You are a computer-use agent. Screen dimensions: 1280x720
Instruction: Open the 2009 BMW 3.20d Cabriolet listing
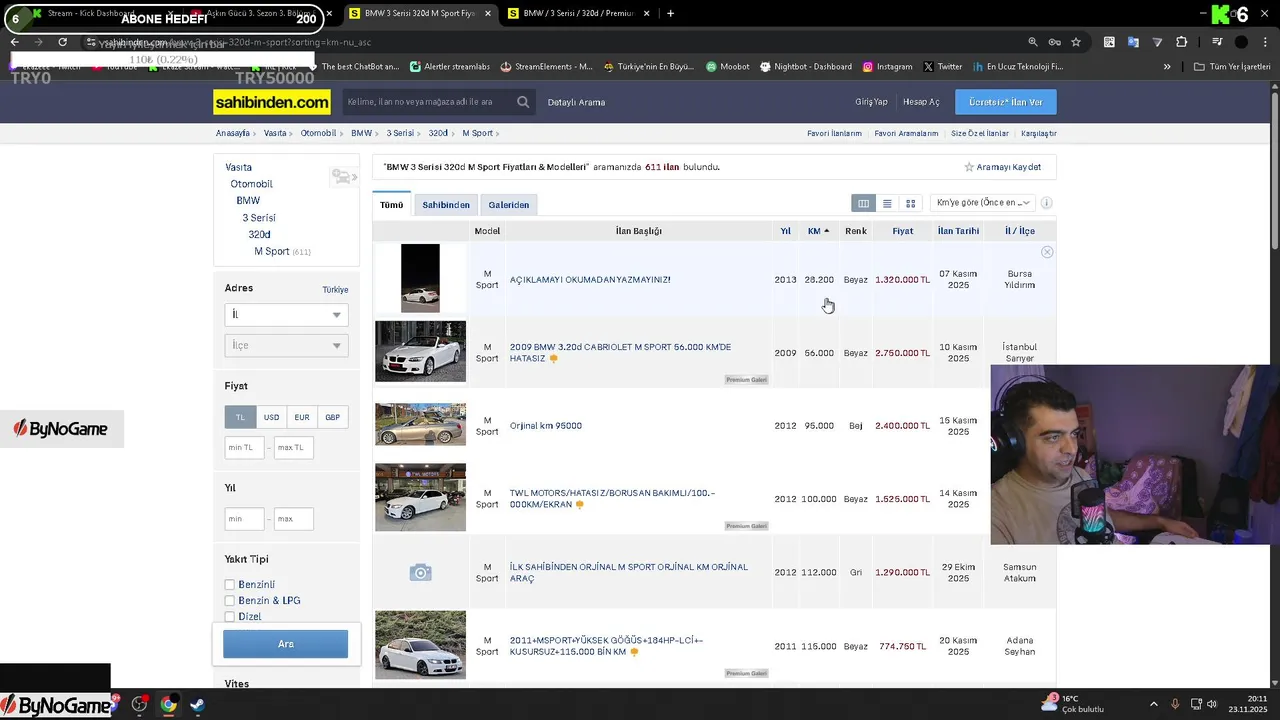point(620,352)
